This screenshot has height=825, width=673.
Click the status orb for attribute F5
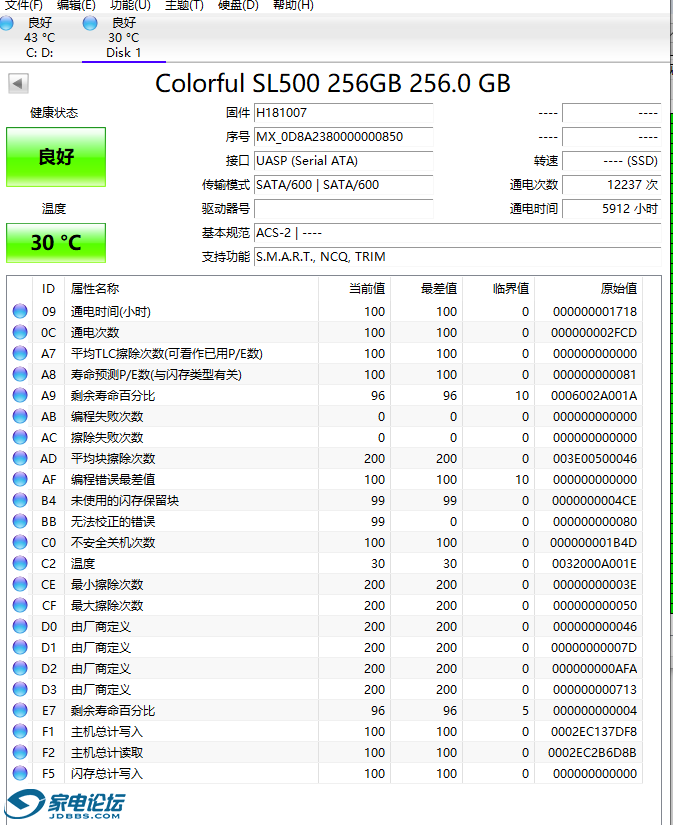(x=20, y=773)
